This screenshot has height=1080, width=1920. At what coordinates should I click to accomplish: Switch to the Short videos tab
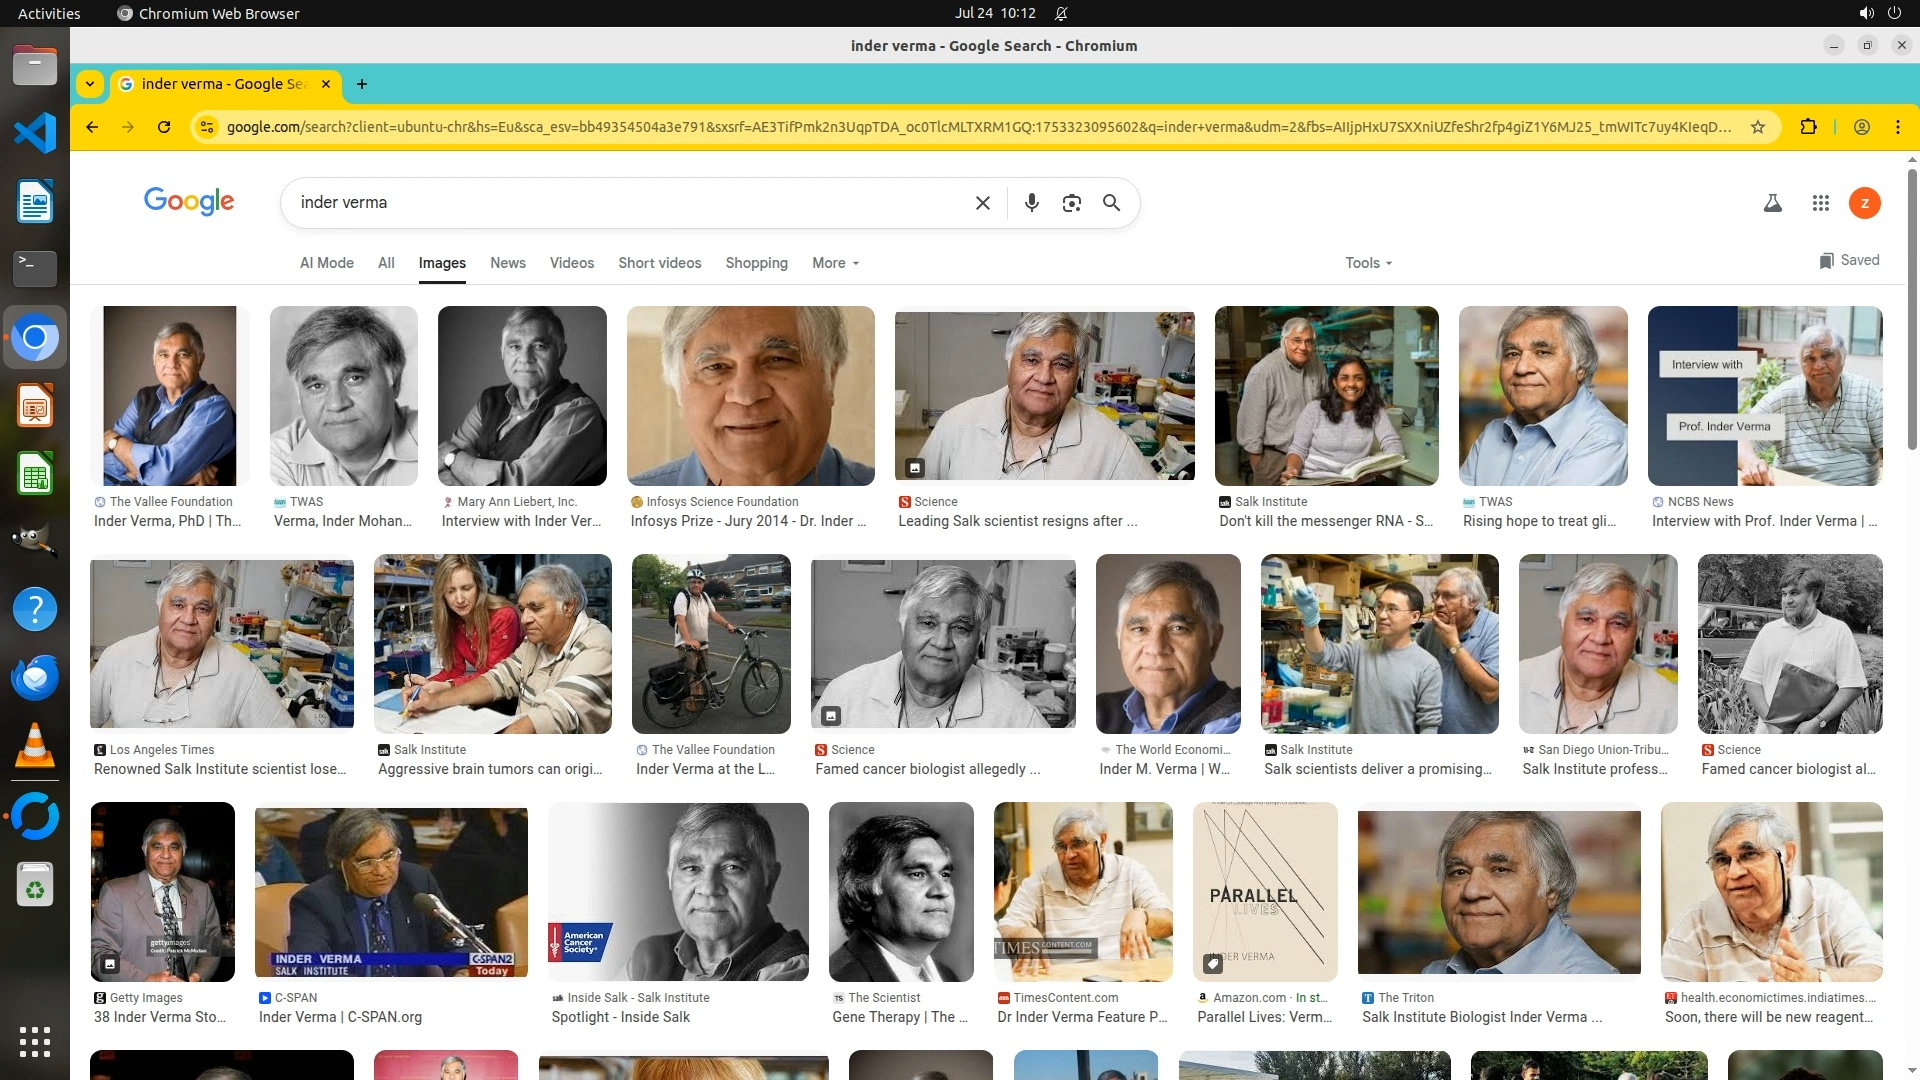coord(659,263)
